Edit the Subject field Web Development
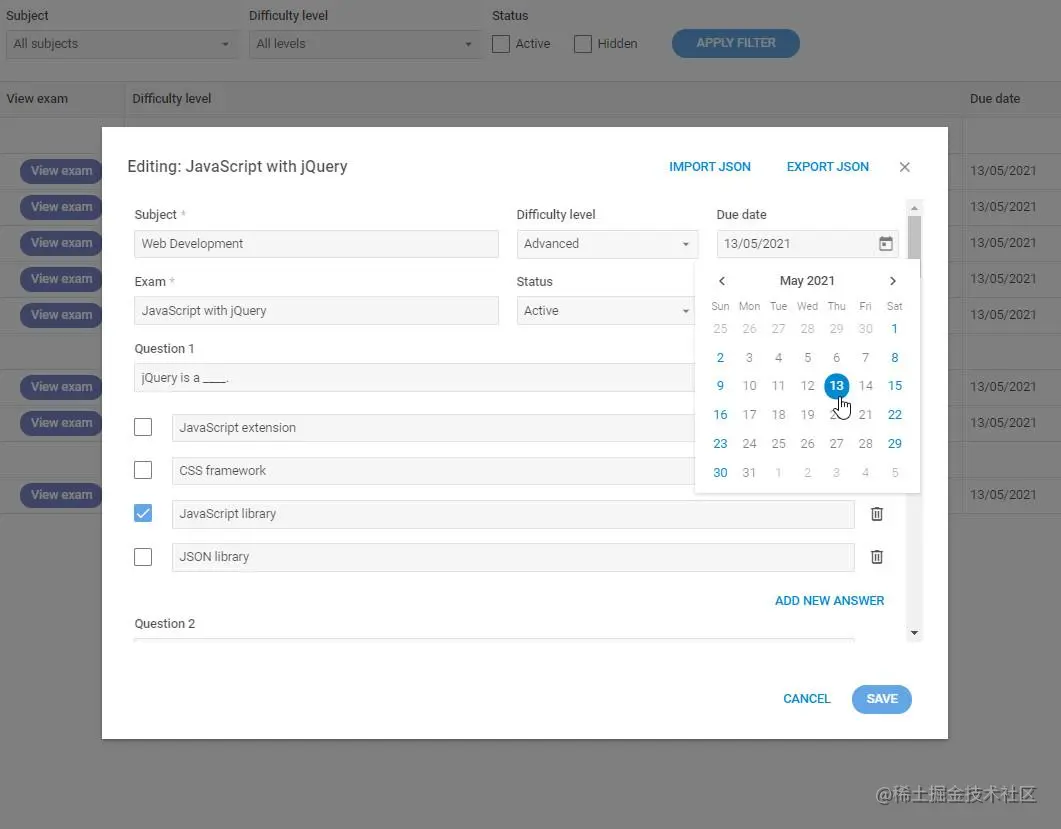The height and width of the screenshot is (829, 1061). coord(316,244)
